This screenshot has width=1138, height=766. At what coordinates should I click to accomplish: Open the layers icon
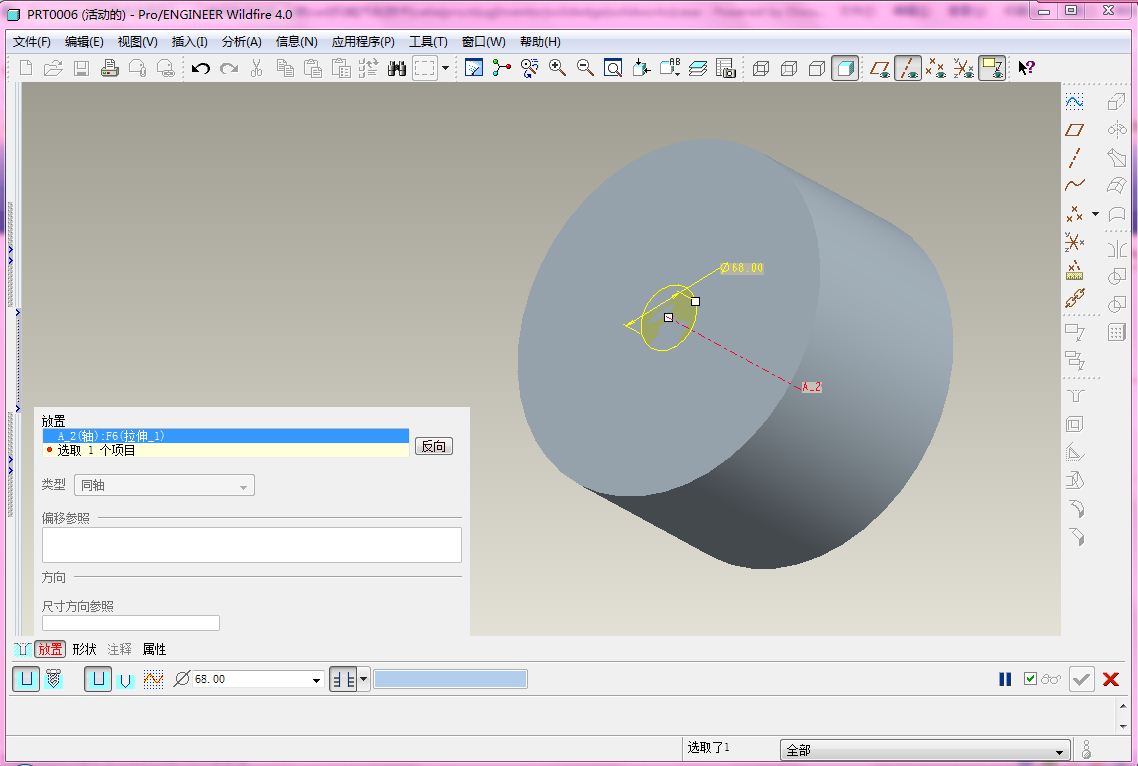click(x=698, y=68)
